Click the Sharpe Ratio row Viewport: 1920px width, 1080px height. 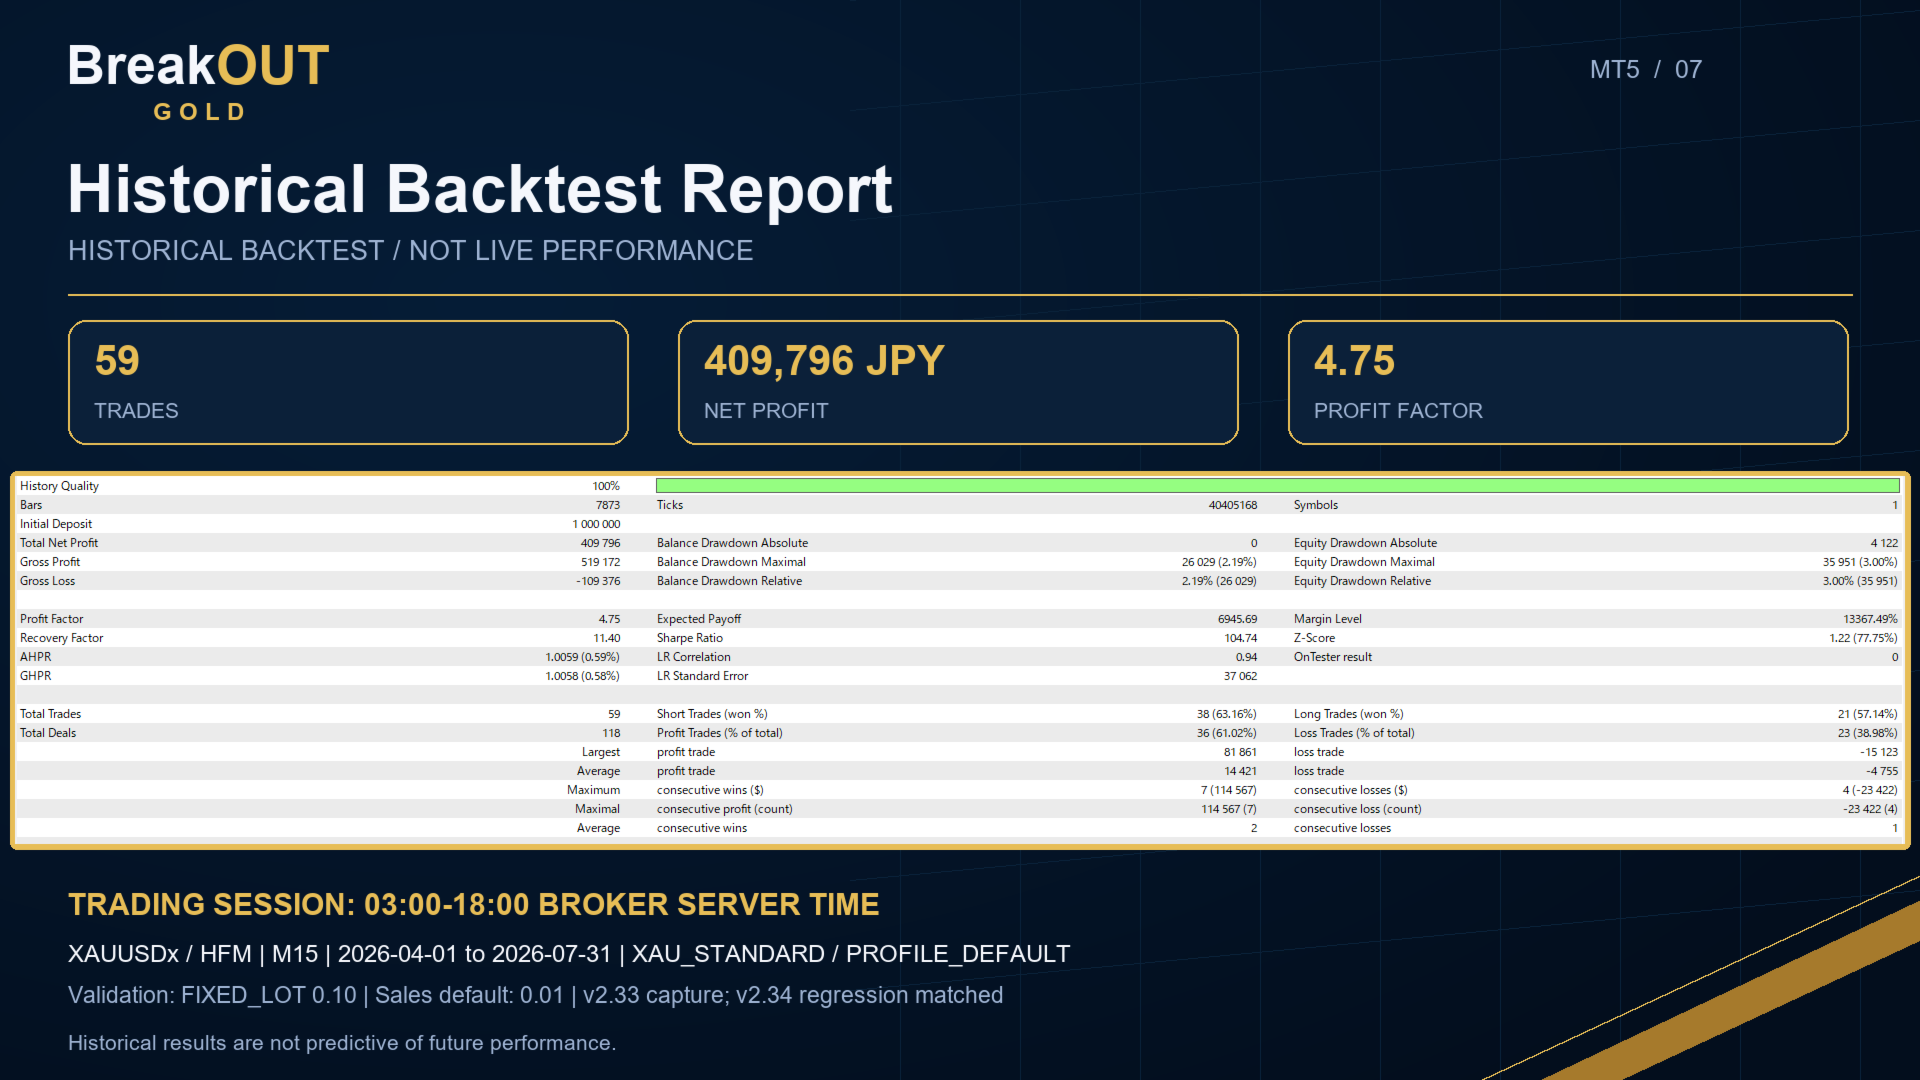click(957, 638)
